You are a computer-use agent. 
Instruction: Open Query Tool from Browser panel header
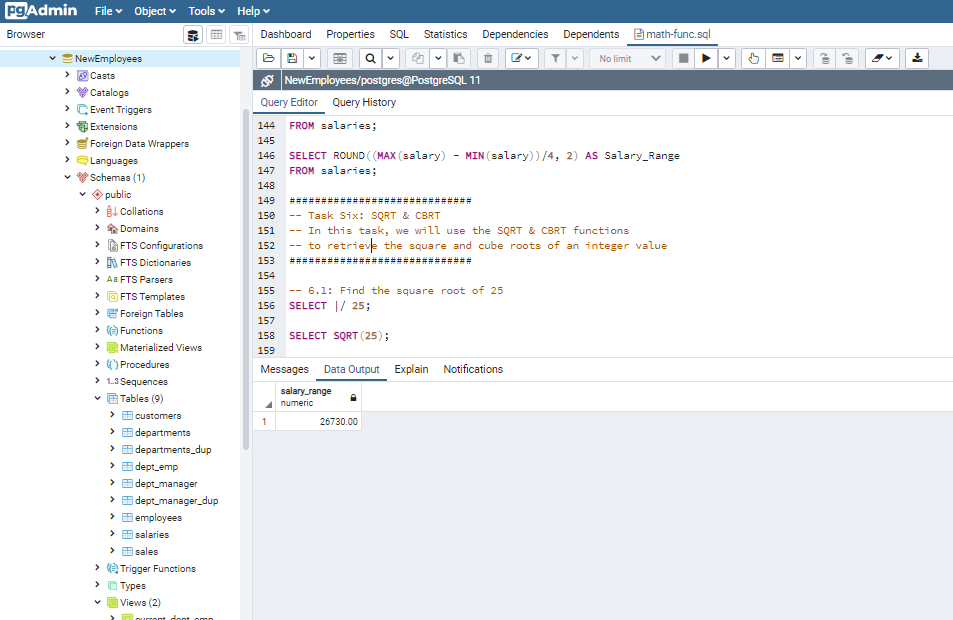pyautogui.click(x=193, y=35)
